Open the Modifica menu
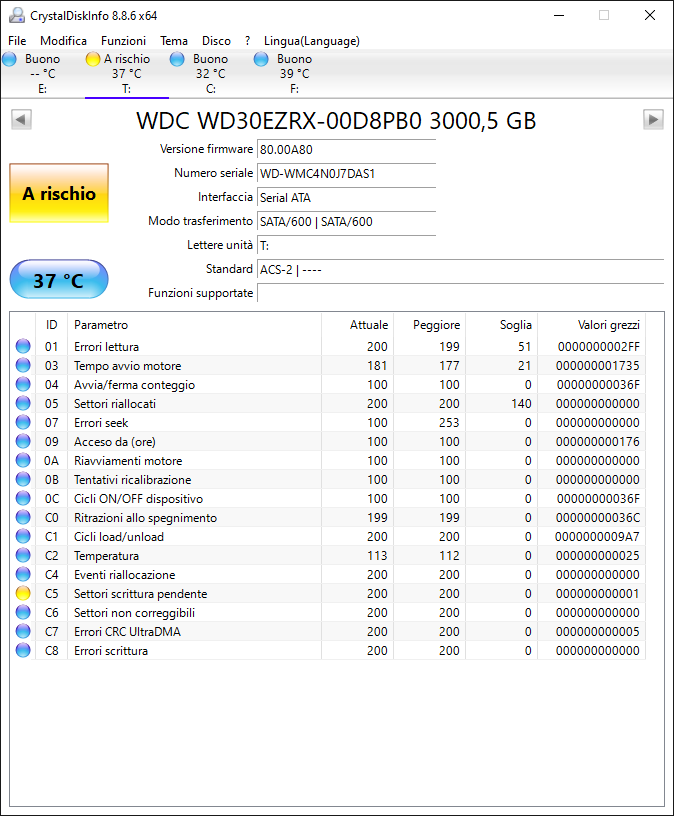 (63, 41)
